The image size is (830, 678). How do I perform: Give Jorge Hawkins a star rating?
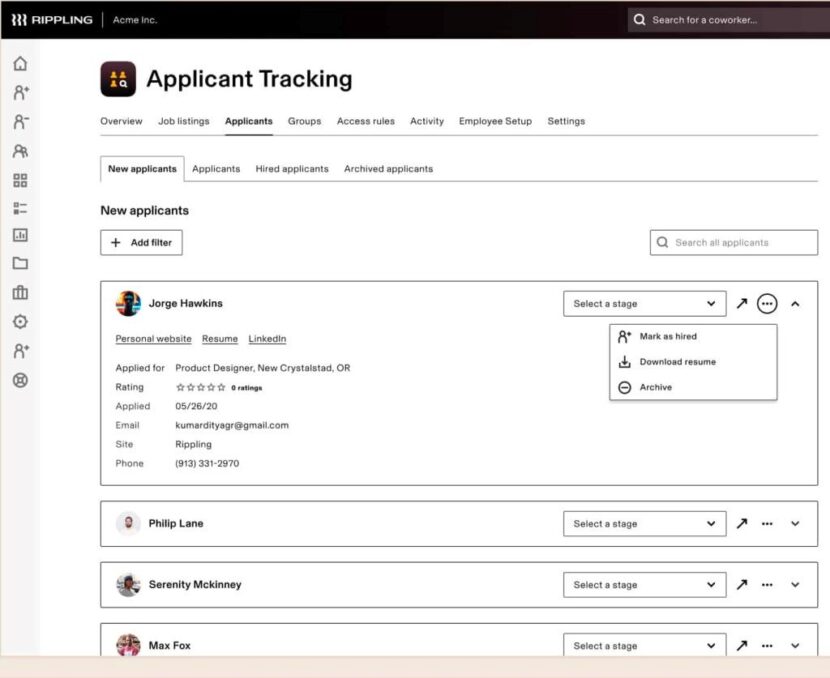tap(200, 387)
